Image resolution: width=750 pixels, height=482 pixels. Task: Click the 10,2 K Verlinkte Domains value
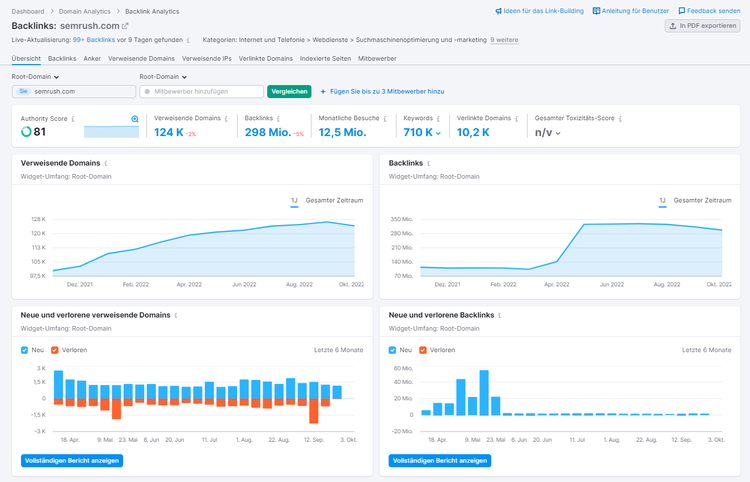pos(473,132)
